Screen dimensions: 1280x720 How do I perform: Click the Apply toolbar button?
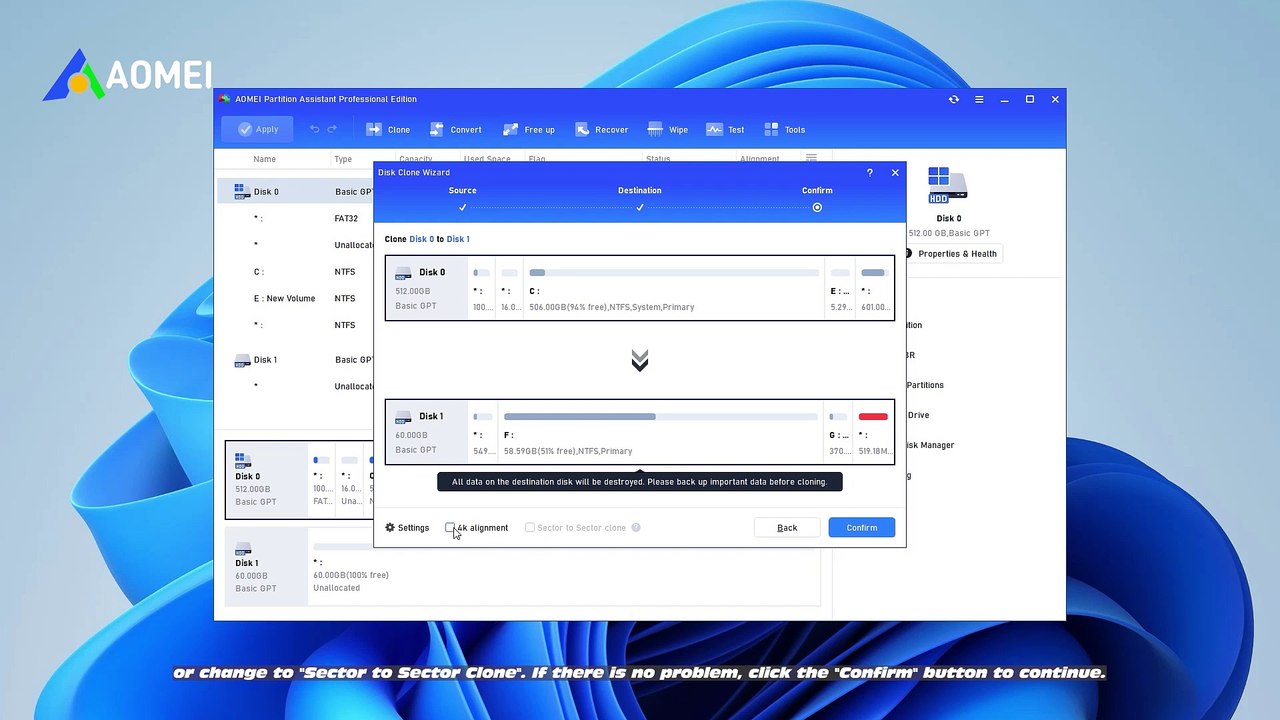click(257, 129)
